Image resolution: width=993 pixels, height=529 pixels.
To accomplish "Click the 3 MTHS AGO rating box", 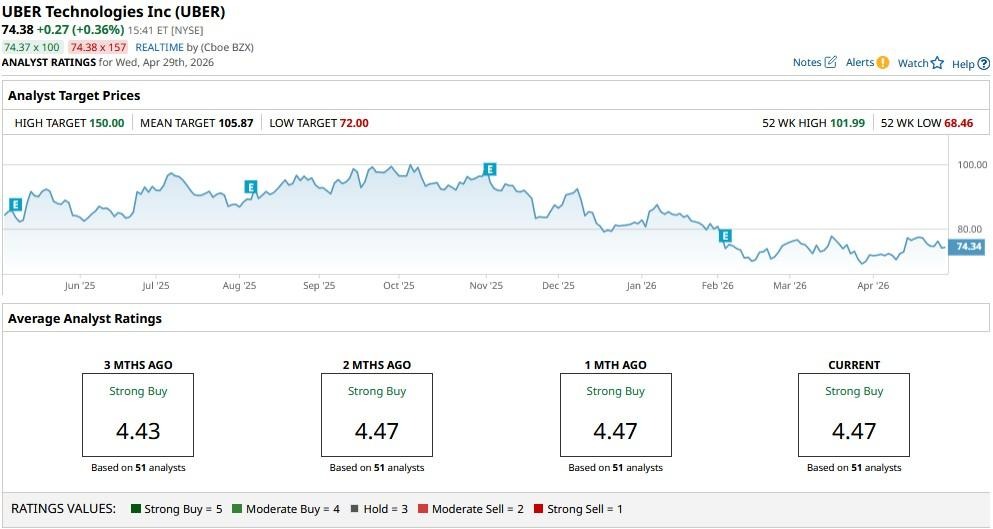I will (x=138, y=415).
